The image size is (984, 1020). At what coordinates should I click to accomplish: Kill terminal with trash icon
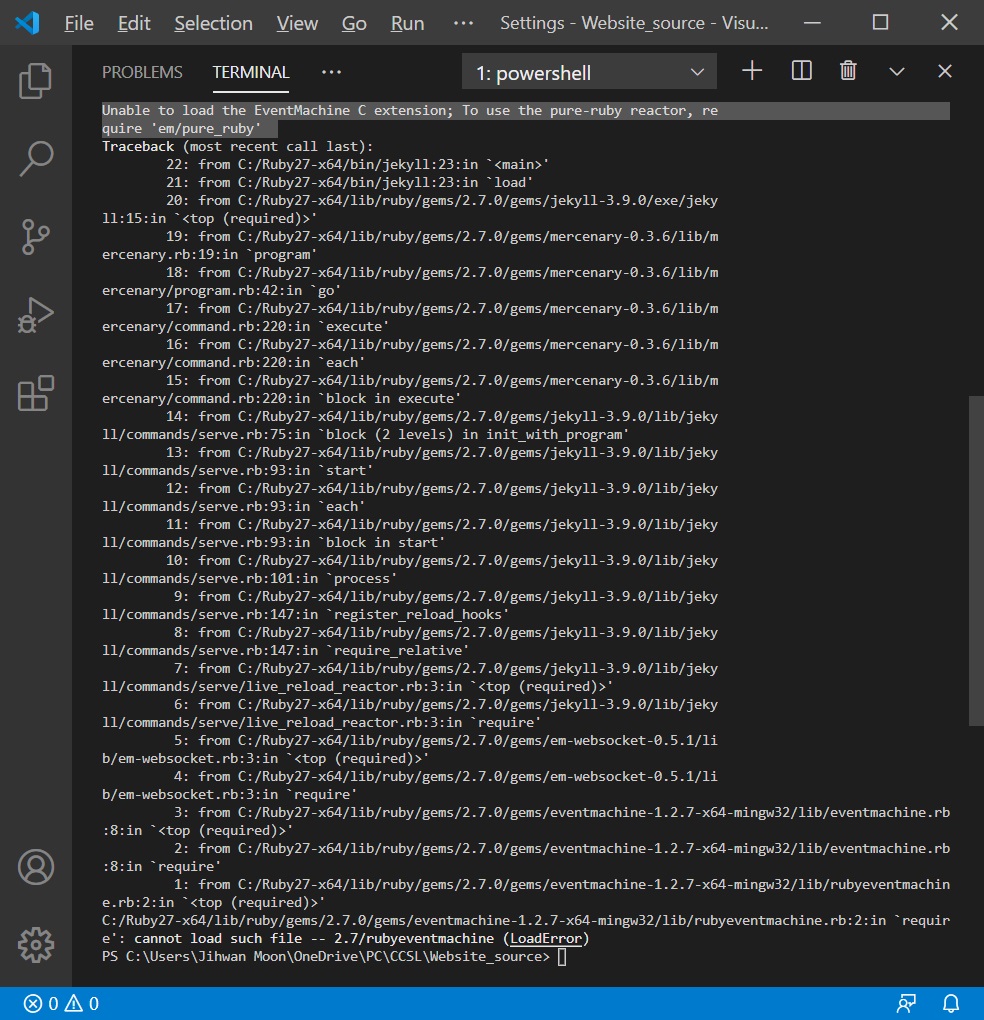(x=848, y=71)
